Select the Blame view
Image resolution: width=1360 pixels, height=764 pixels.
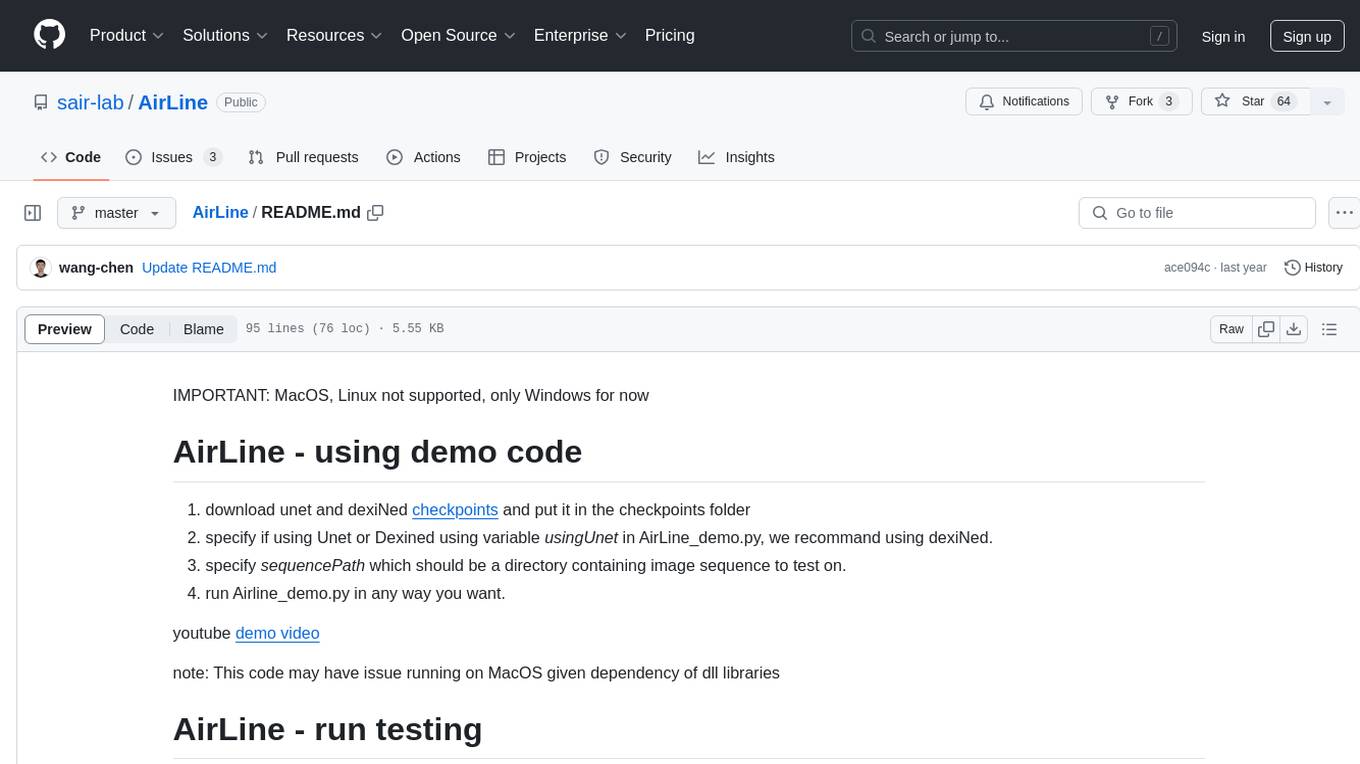pyautogui.click(x=204, y=329)
